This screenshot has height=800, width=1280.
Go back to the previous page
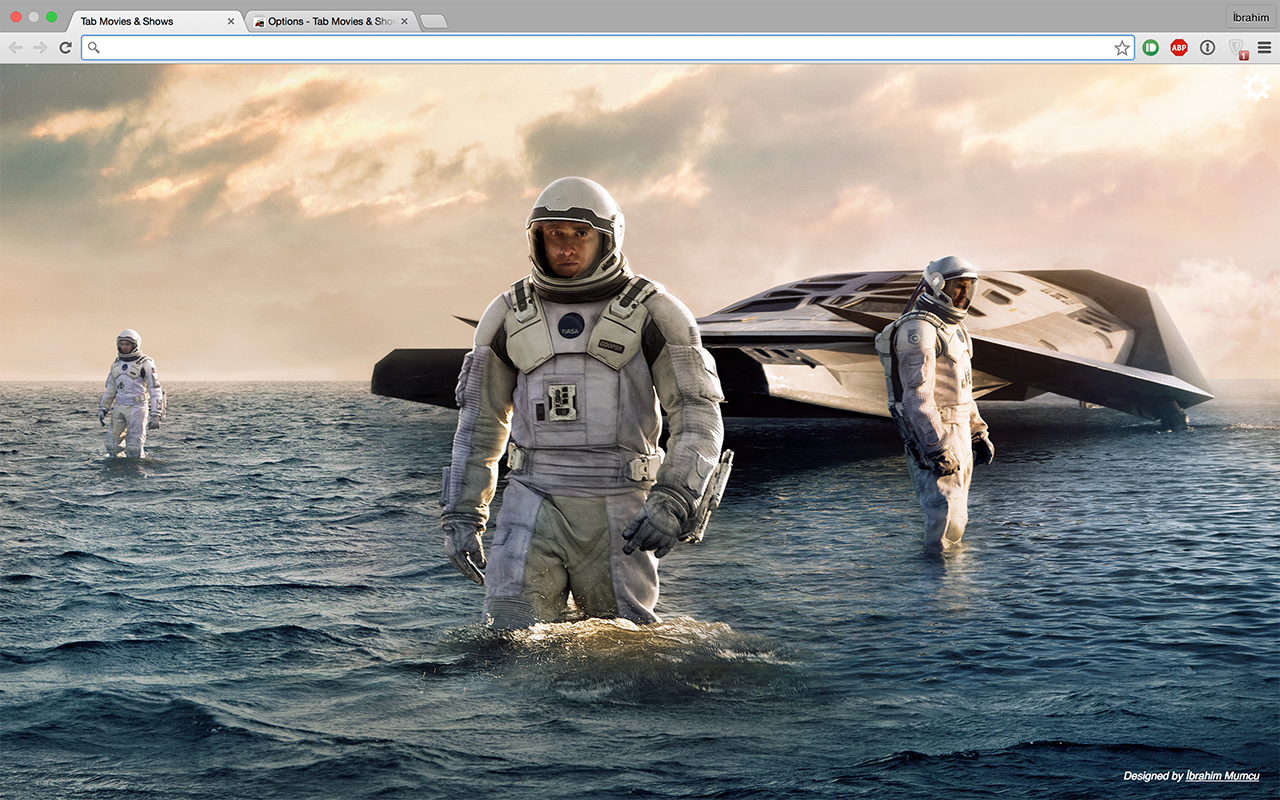[x=16, y=48]
